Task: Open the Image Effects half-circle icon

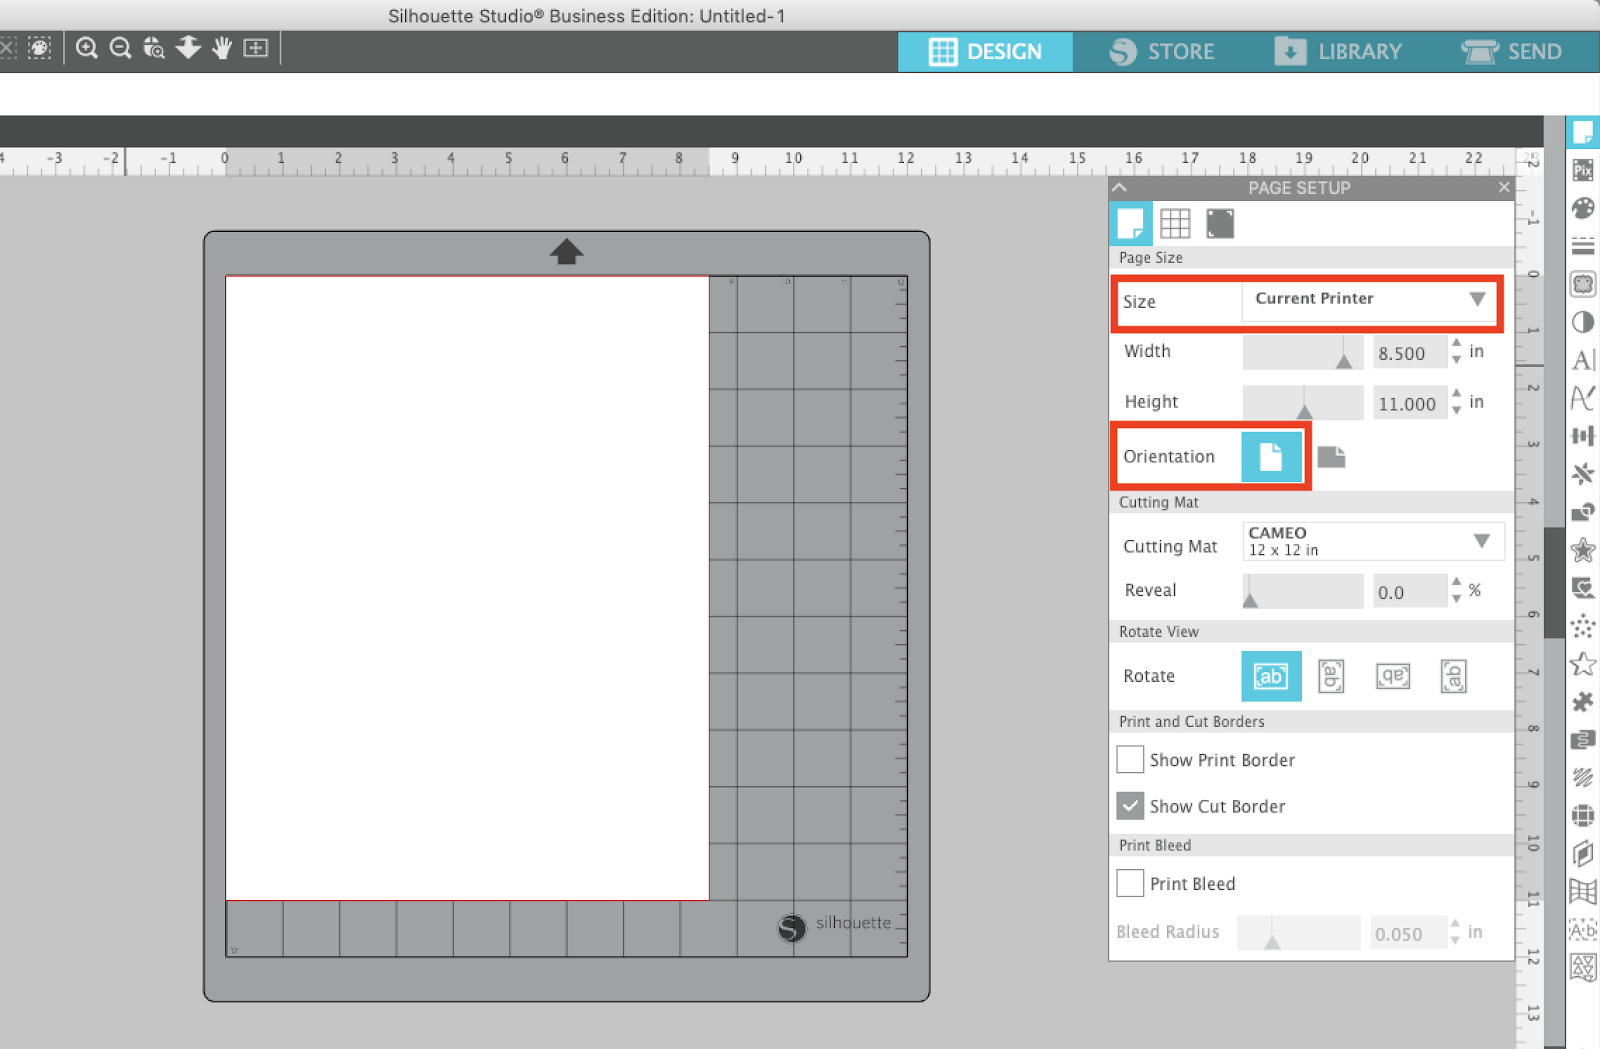Action: [x=1583, y=322]
